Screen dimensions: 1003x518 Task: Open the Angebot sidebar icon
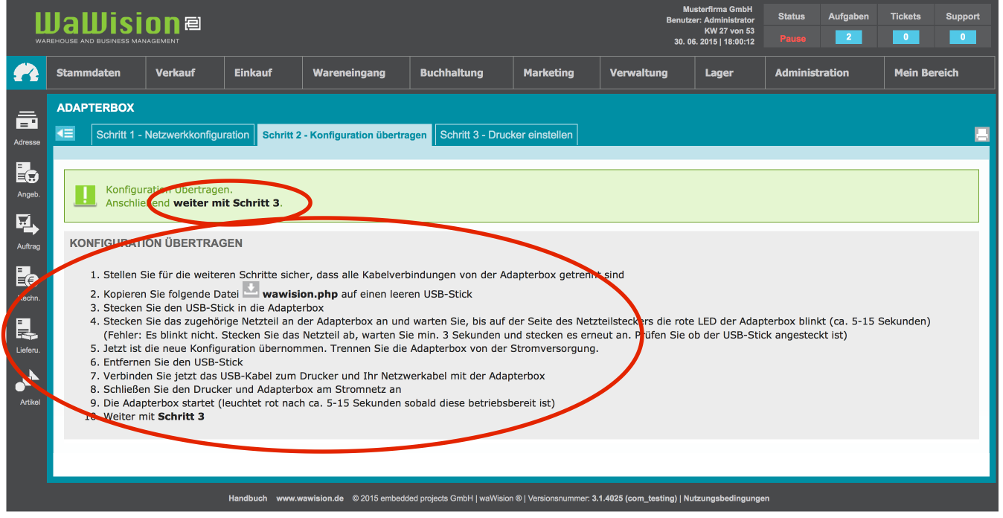click(x=27, y=174)
